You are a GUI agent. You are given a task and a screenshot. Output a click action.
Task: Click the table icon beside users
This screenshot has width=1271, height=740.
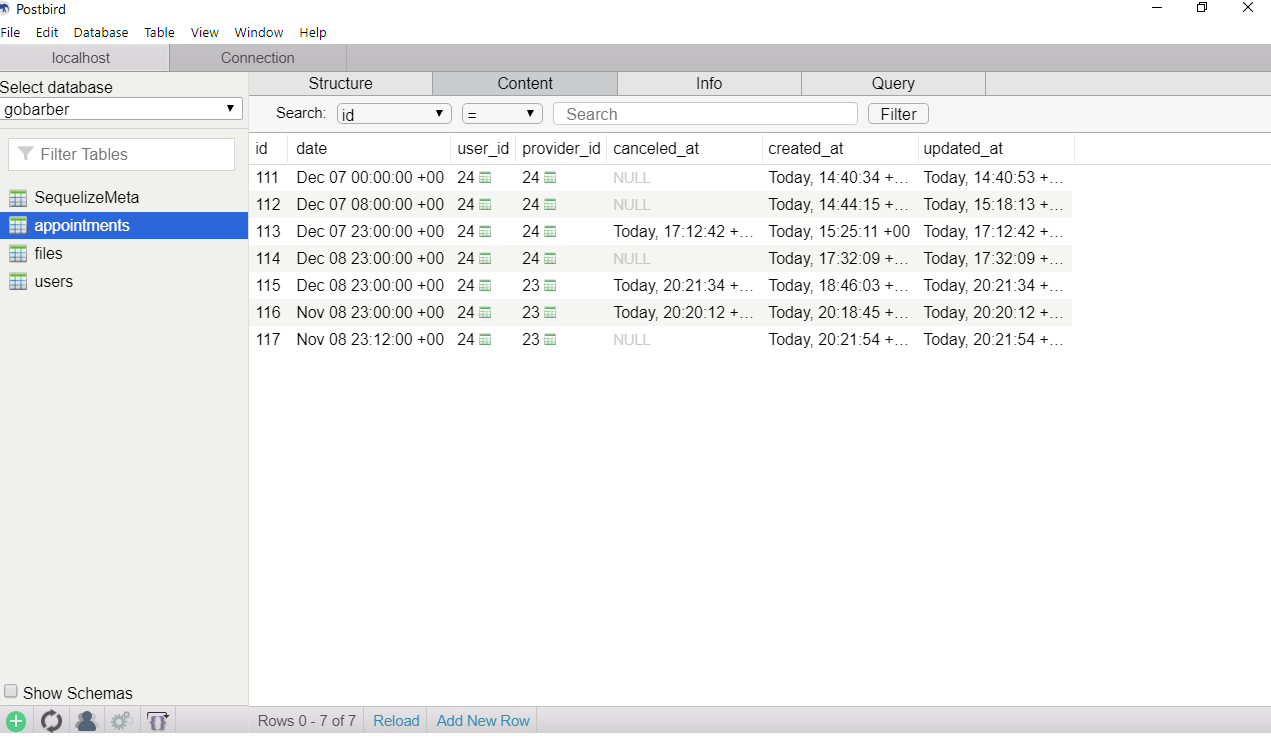click(18, 281)
